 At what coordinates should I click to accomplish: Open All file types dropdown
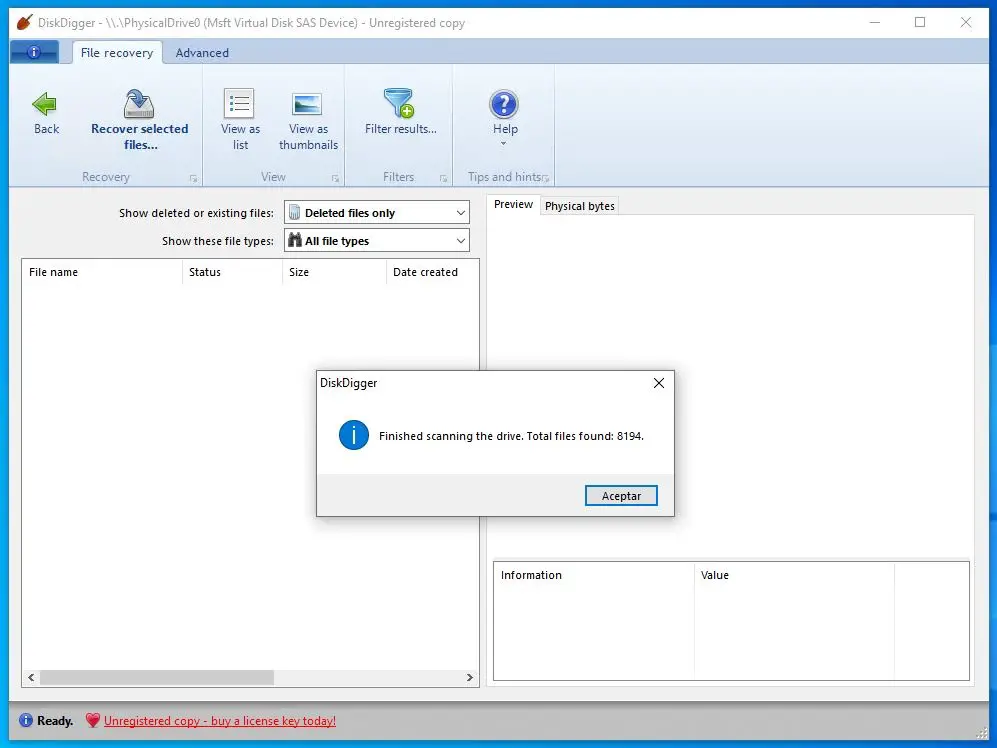click(x=376, y=240)
